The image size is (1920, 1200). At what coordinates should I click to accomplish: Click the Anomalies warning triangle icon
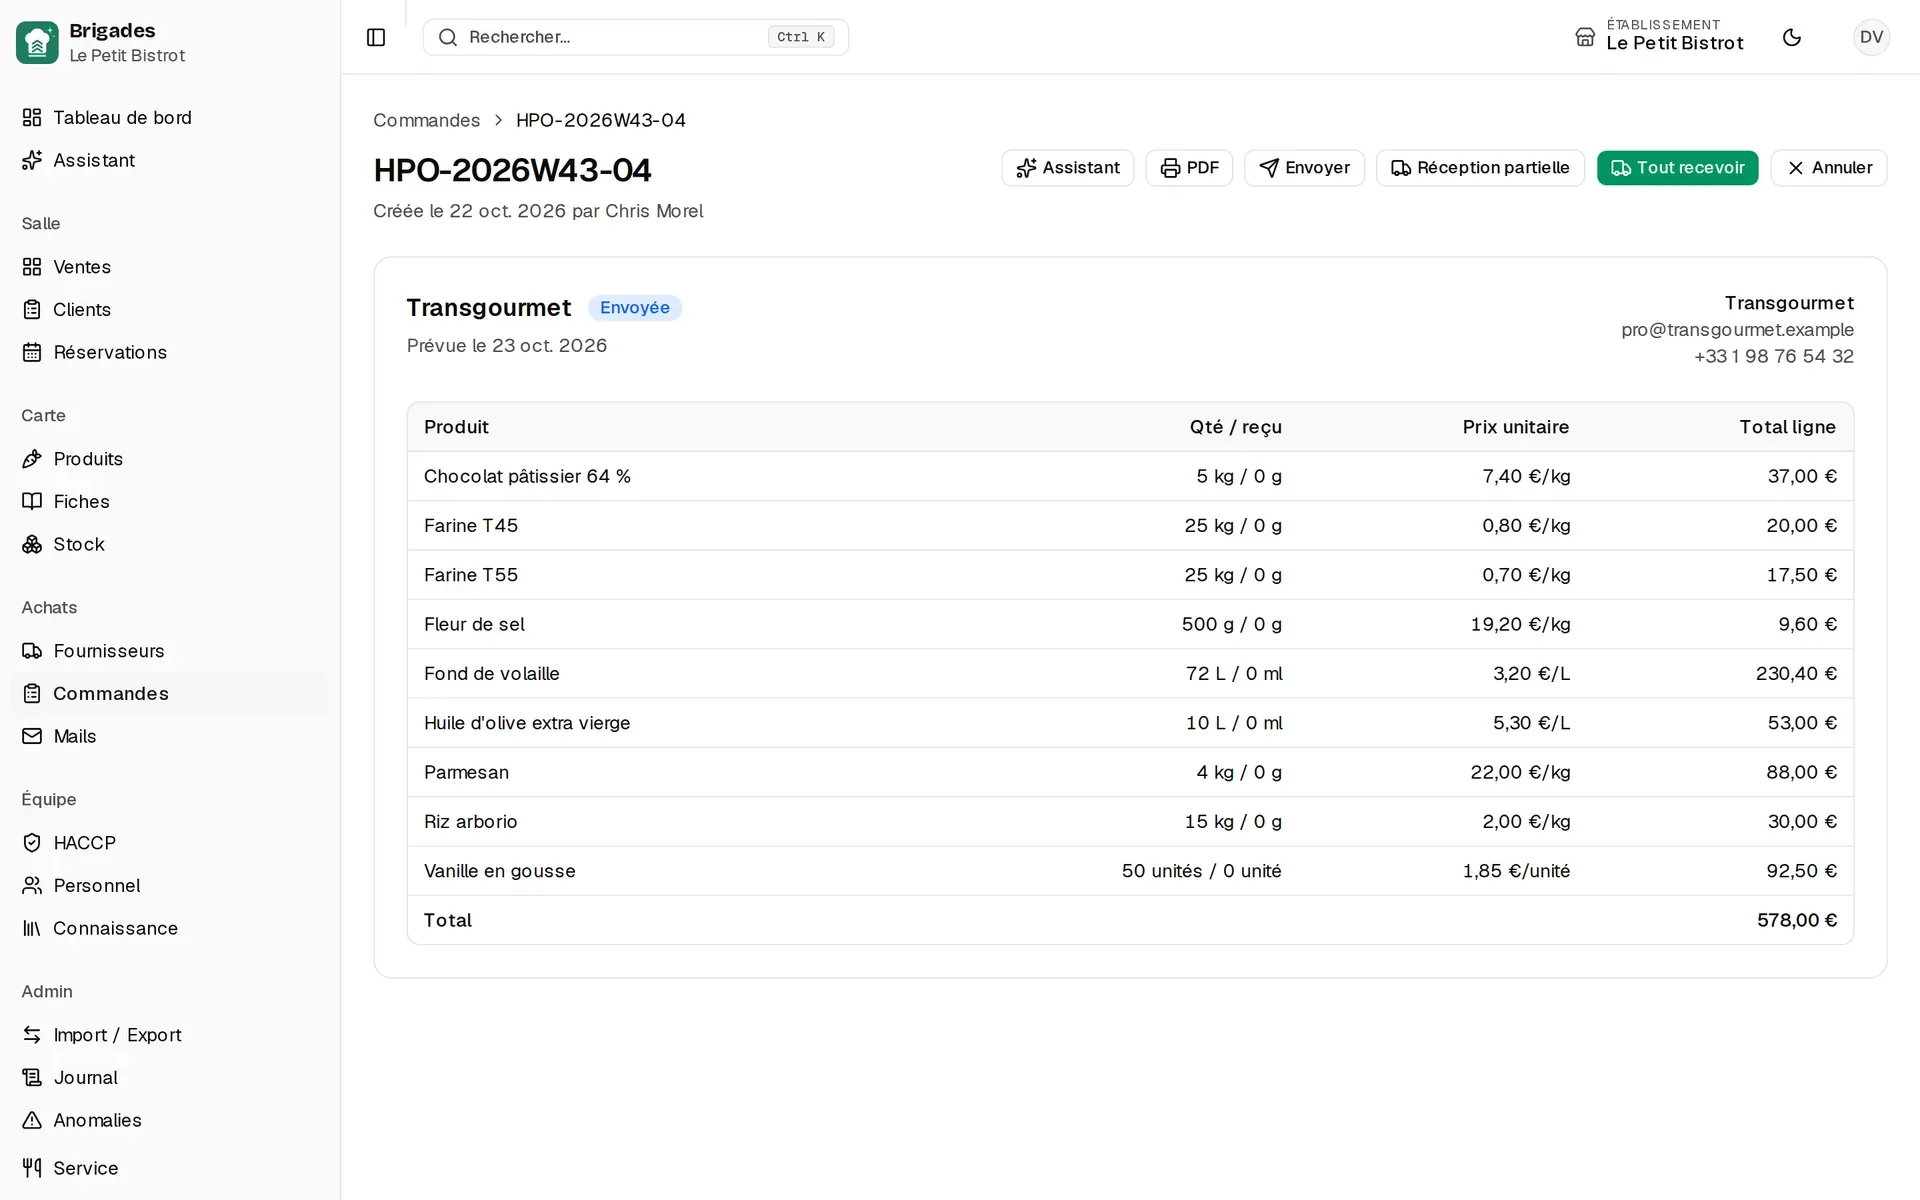pyautogui.click(x=32, y=1120)
